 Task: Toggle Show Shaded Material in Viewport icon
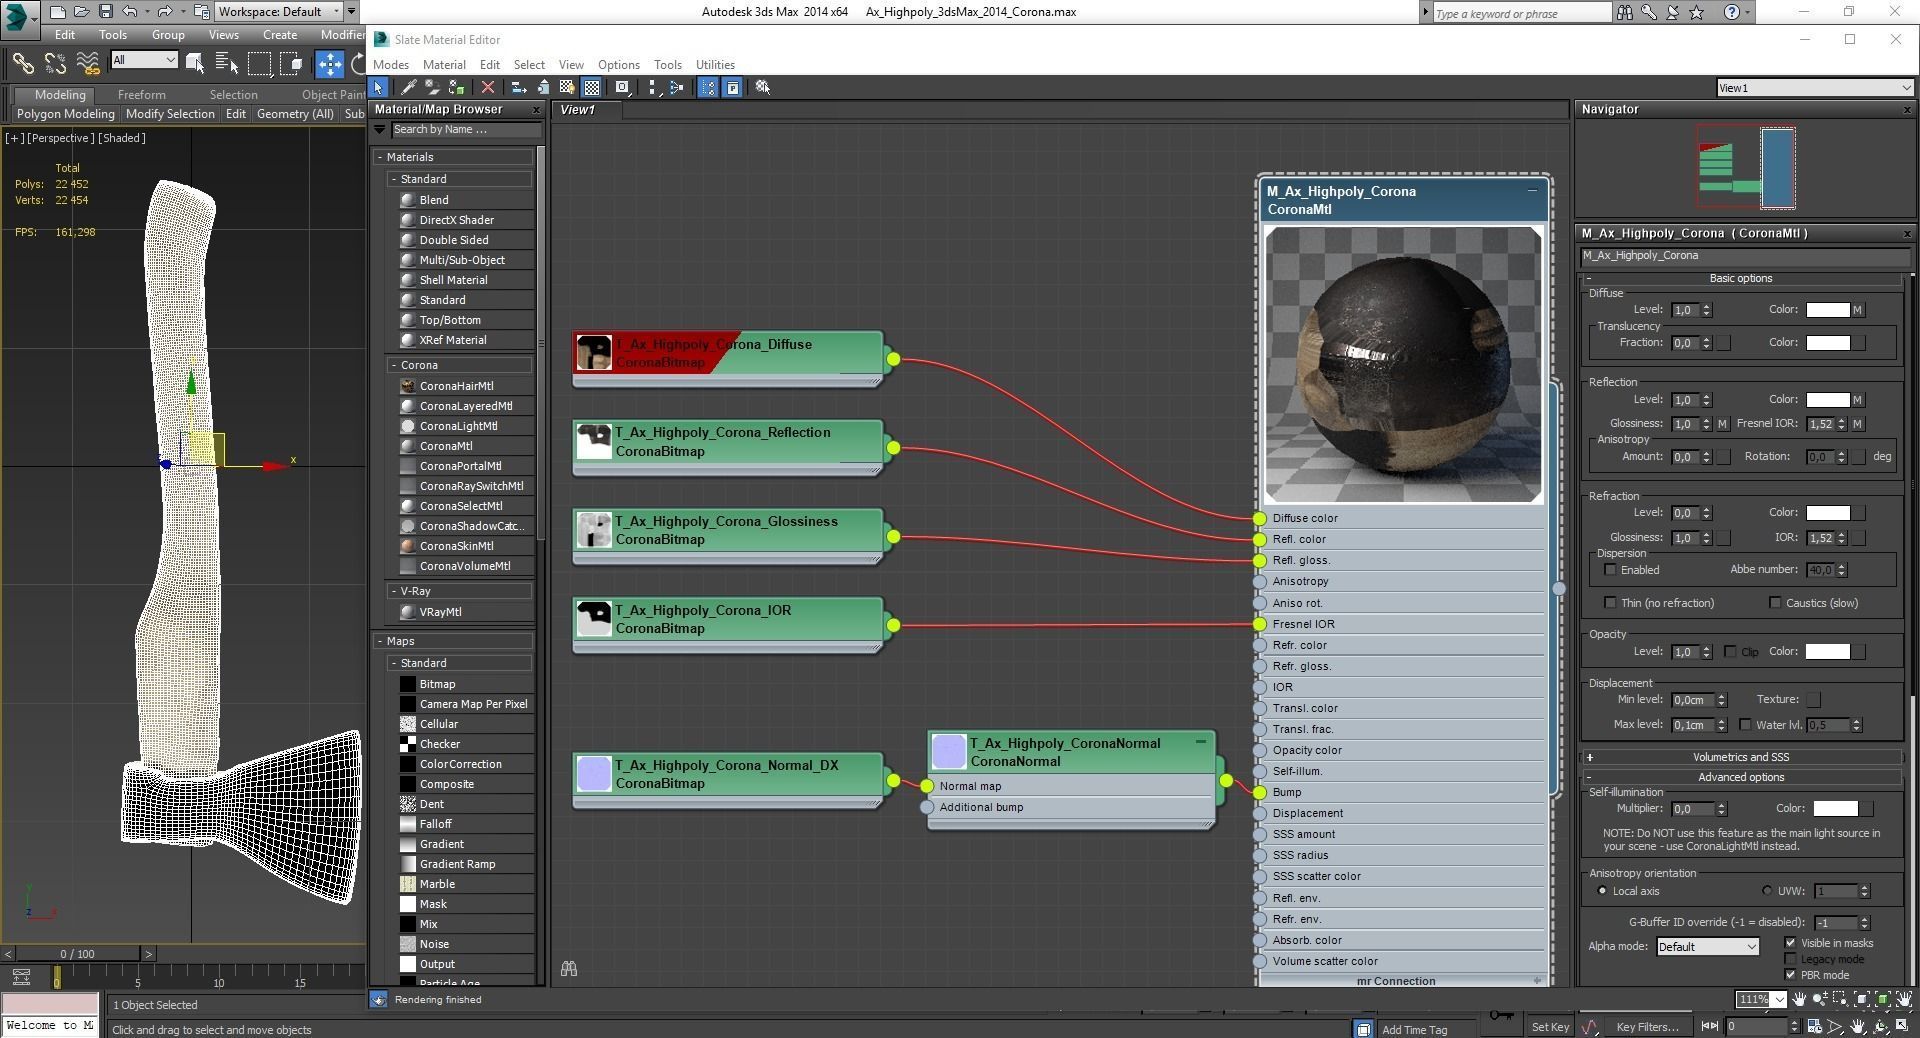(567, 88)
